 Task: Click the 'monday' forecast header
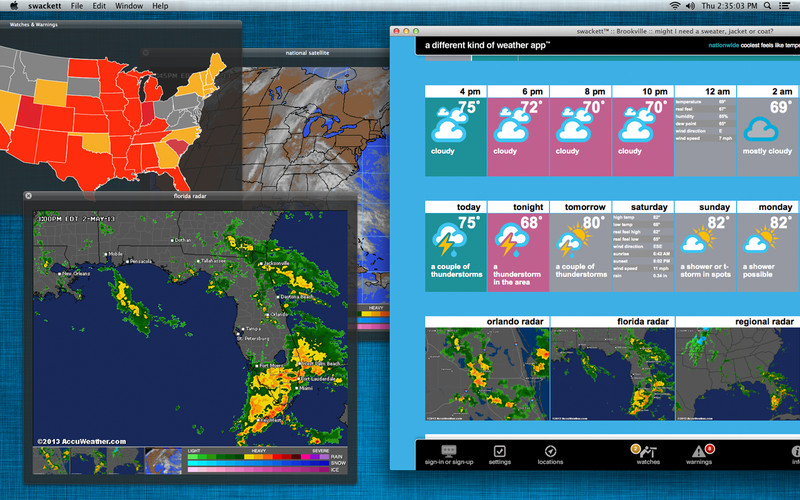[767, 207]
